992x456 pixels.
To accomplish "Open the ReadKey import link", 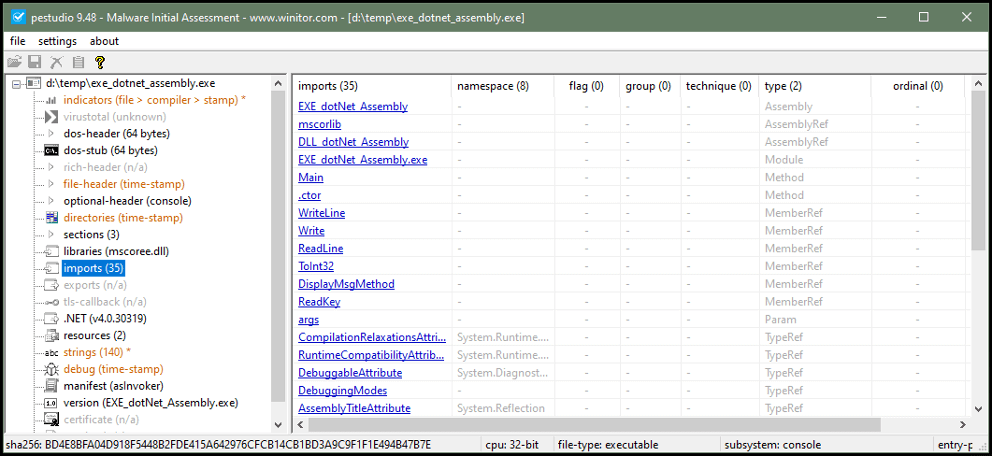I will (319, 302).
